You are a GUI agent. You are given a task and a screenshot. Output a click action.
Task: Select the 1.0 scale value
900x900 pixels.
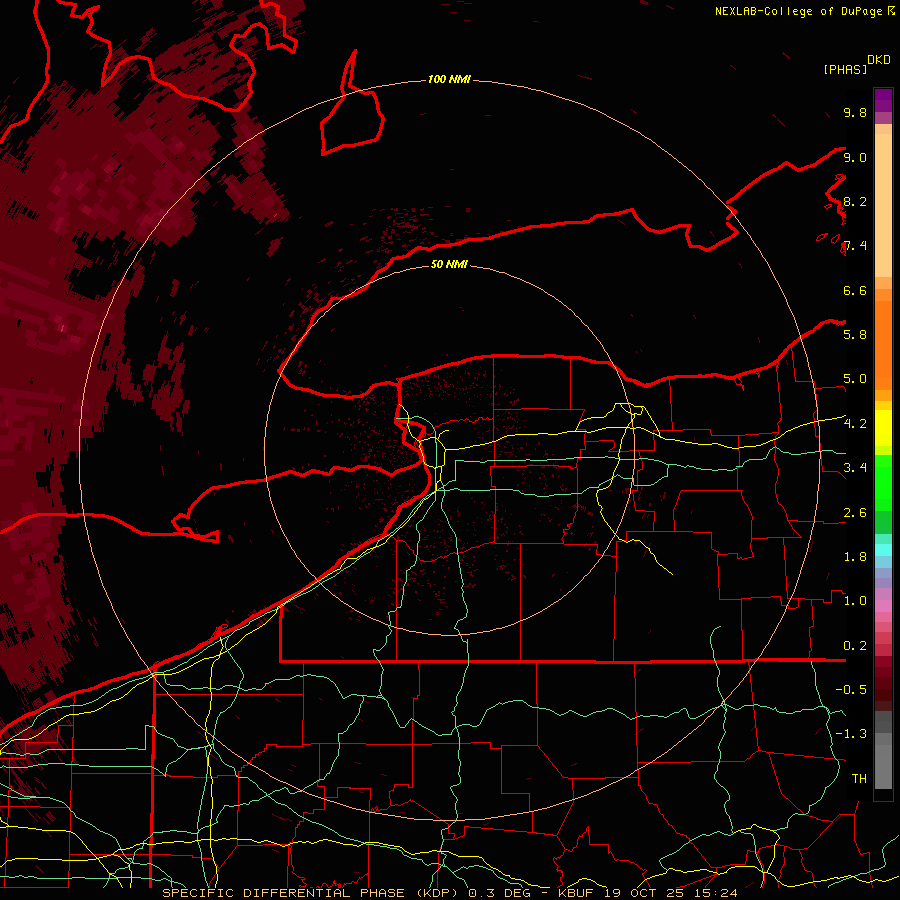pos(855,600)
